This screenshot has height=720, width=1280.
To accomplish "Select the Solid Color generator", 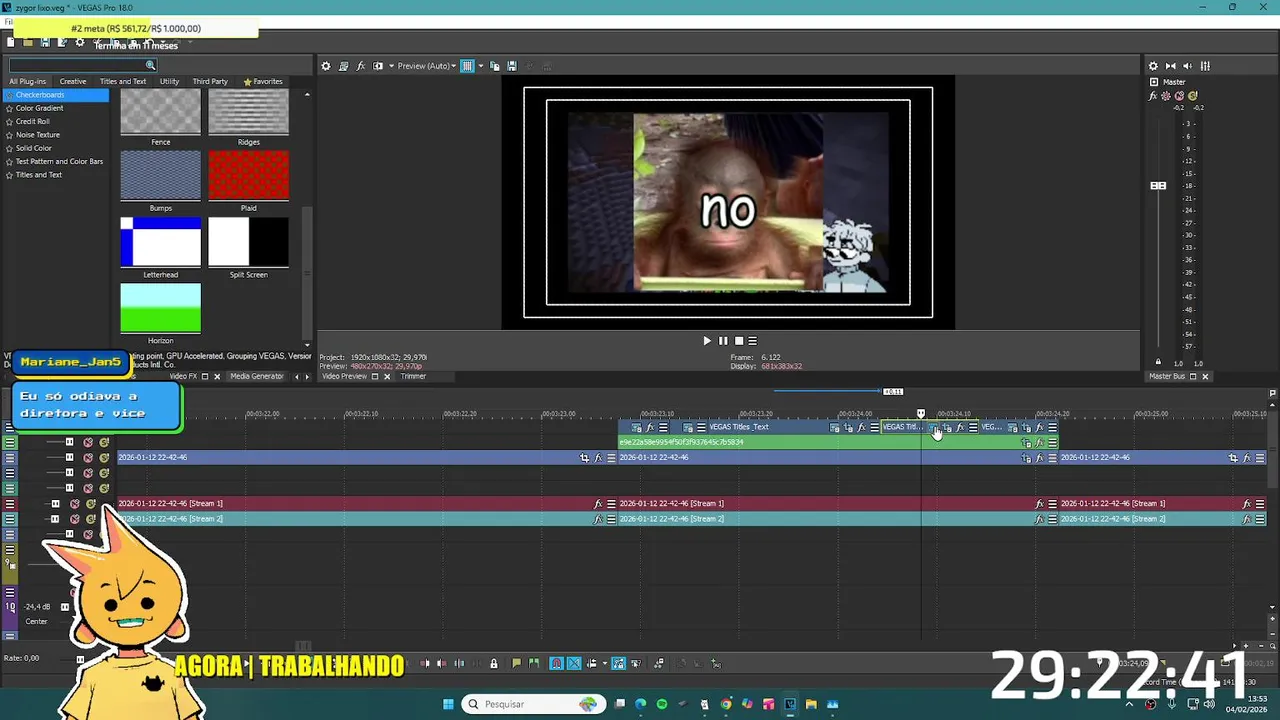I will 33,148.
